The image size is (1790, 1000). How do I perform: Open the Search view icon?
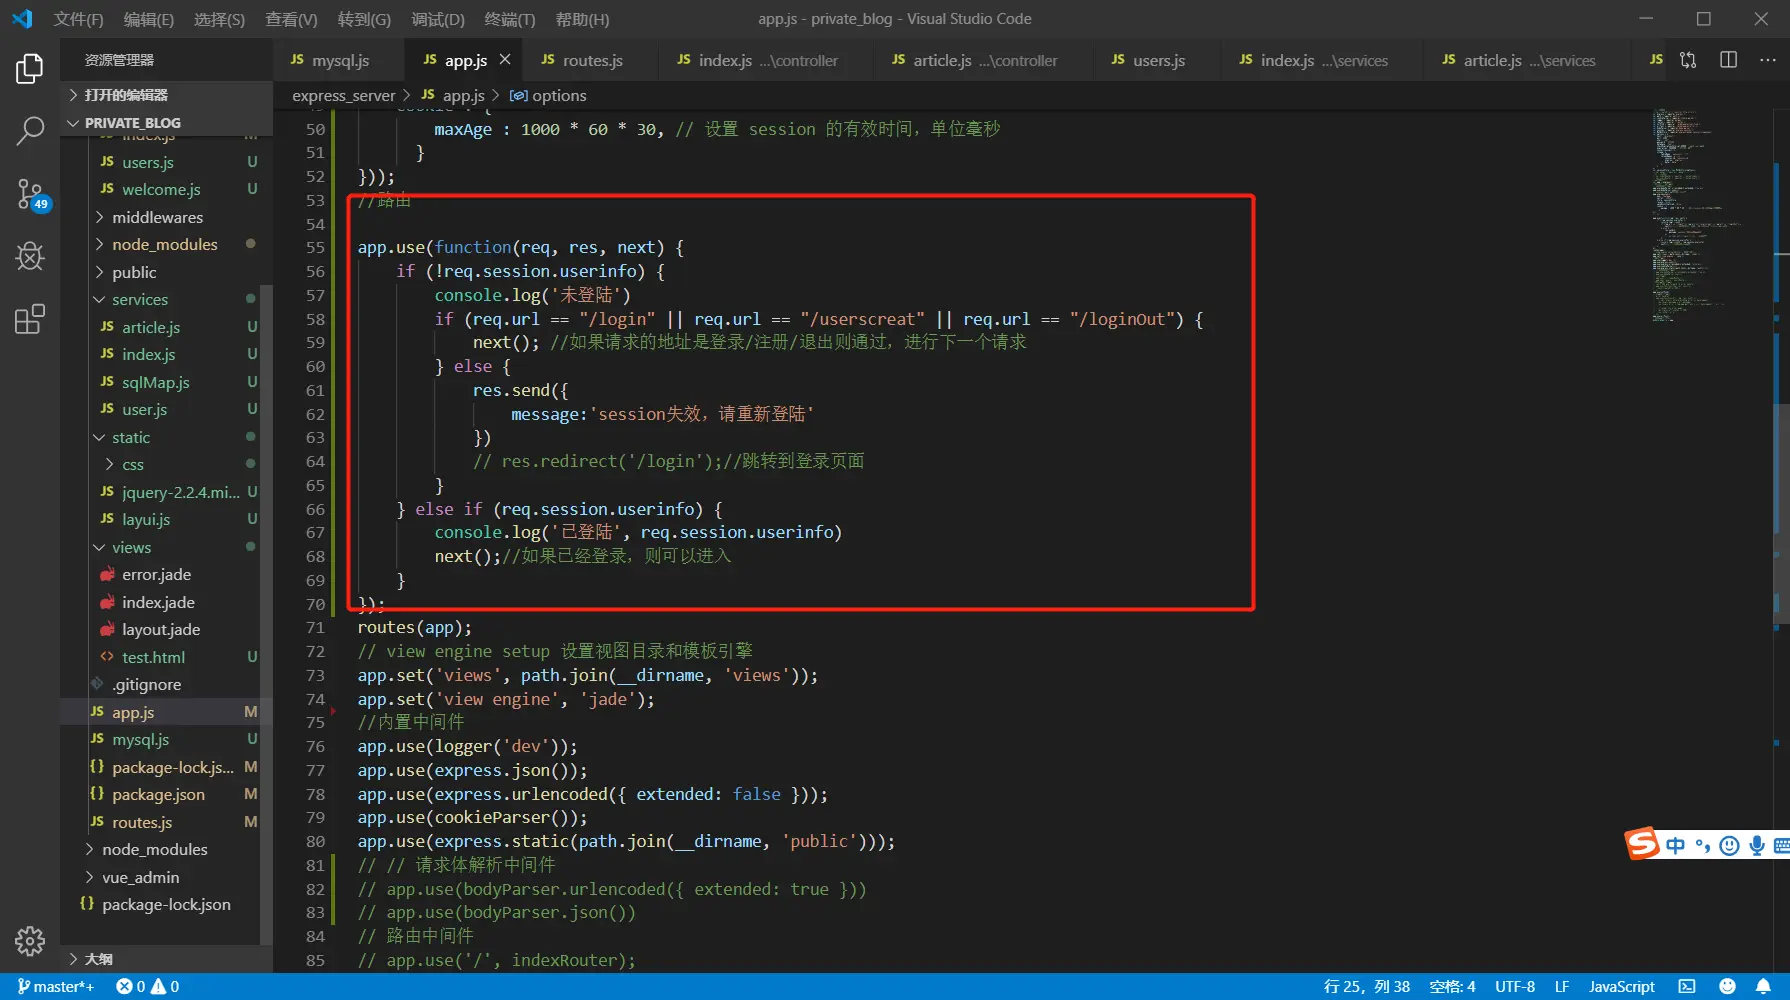coord(30,130)
